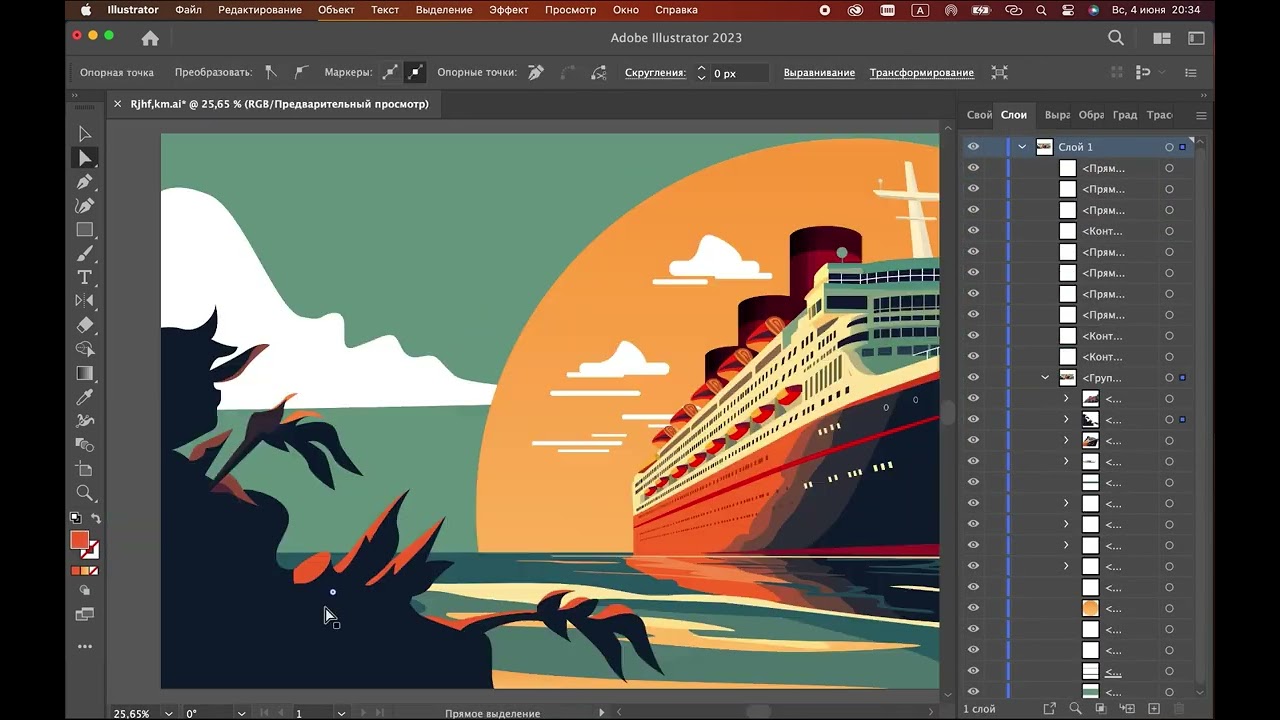Click the target circle of <Груп...> row
The height and width of the screenshot is (720, 1280).
click(1169, 378)
